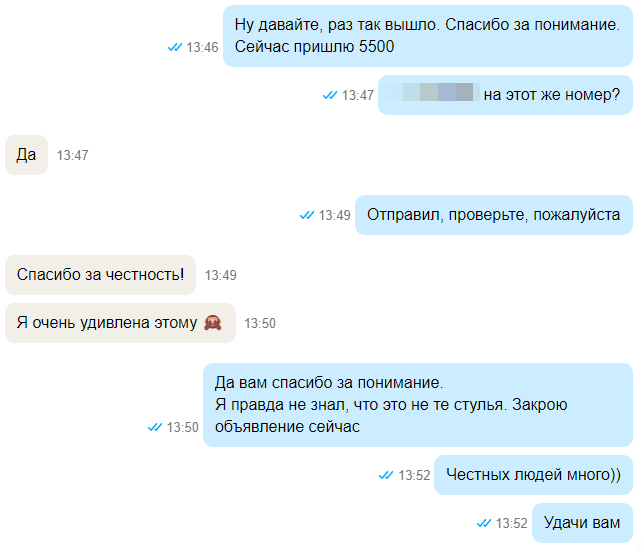Click the 13:50 timestamp beside the monkey emoji
The height and width of the screenshot is (549, 641).
[260, 323]
